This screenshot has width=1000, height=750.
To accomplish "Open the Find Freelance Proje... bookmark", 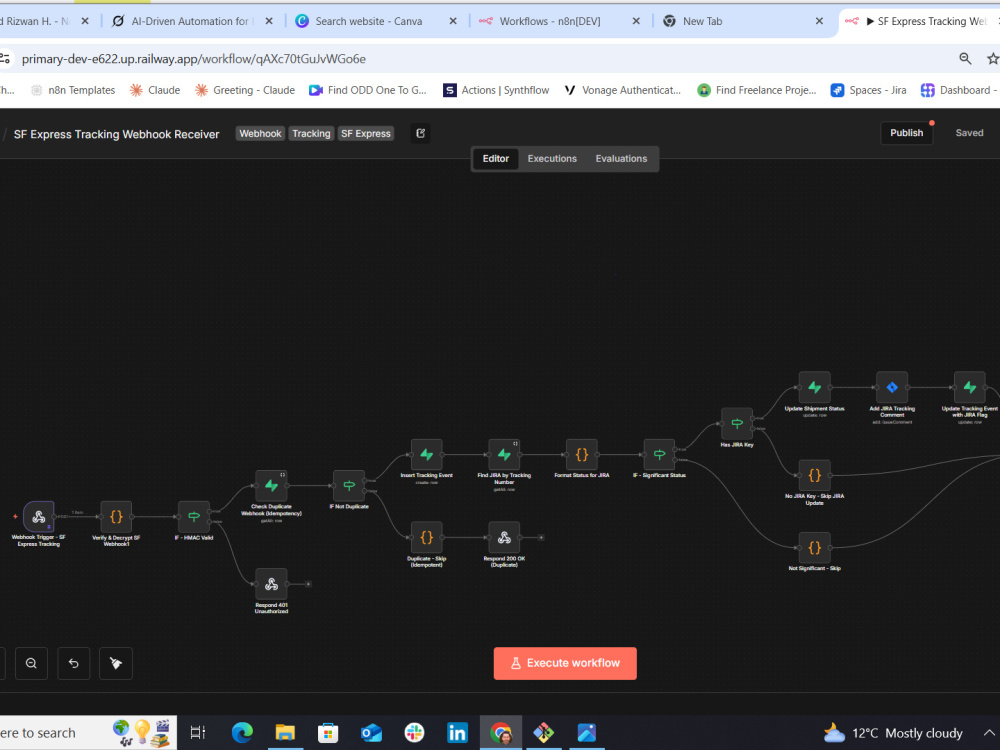I will click(757, 90).
